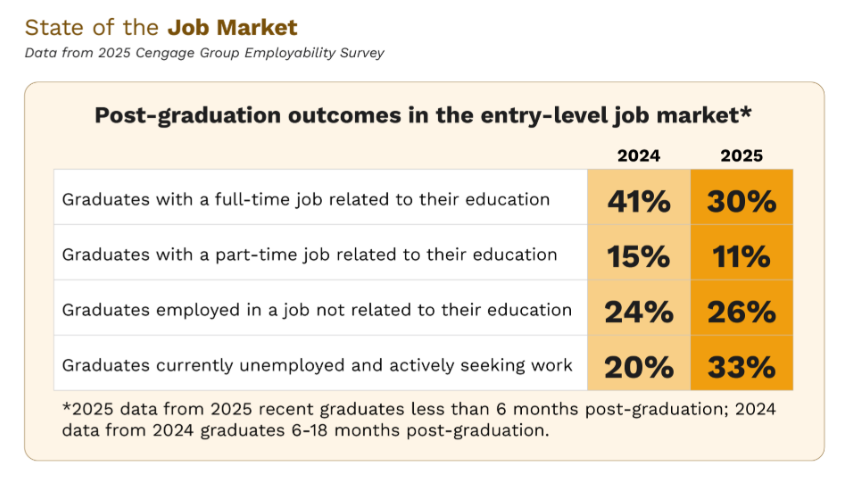
Task: Select the 2025 column header
Action: point(741,155)
